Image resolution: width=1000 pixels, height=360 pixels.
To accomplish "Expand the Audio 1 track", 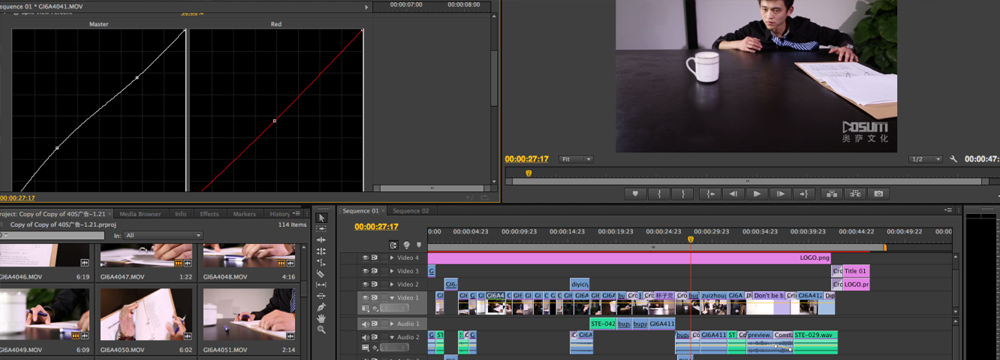I will pos(392,324).
